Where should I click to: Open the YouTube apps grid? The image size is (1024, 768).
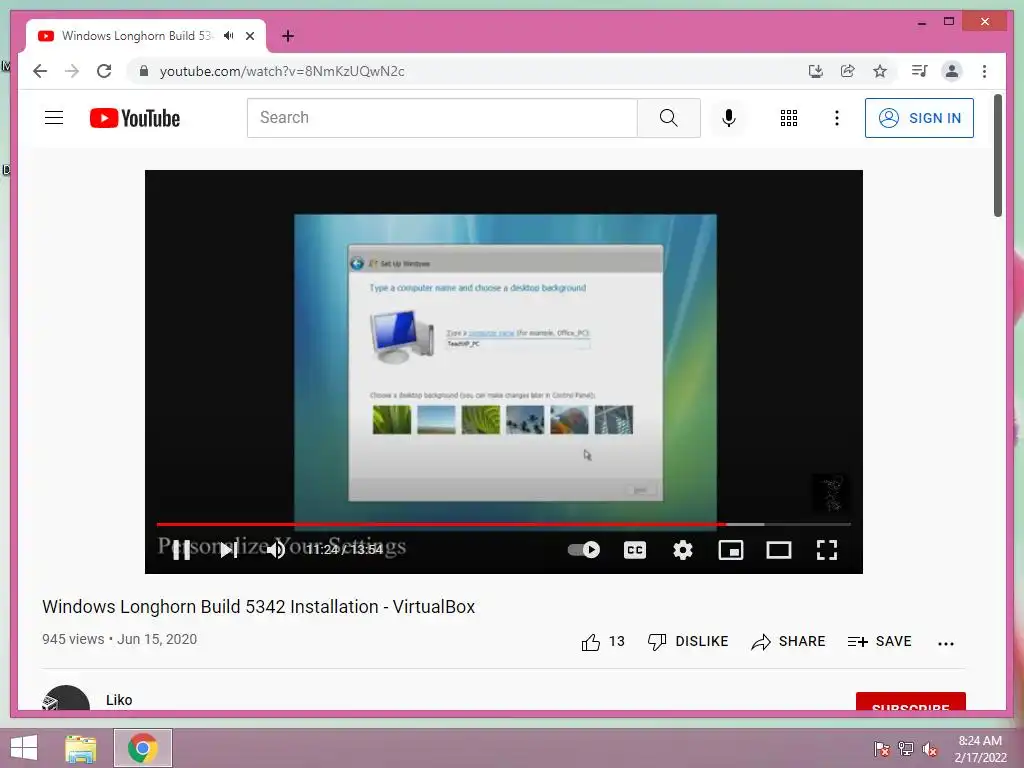(789, 118)
